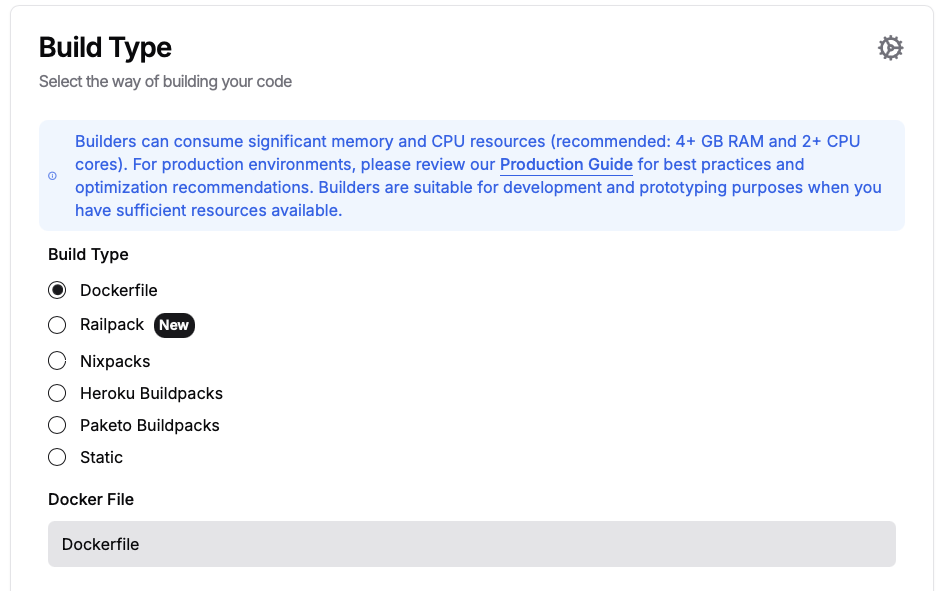Click the builders resource notice text
The image size is (946, 591).
click(x=478, y=175)
